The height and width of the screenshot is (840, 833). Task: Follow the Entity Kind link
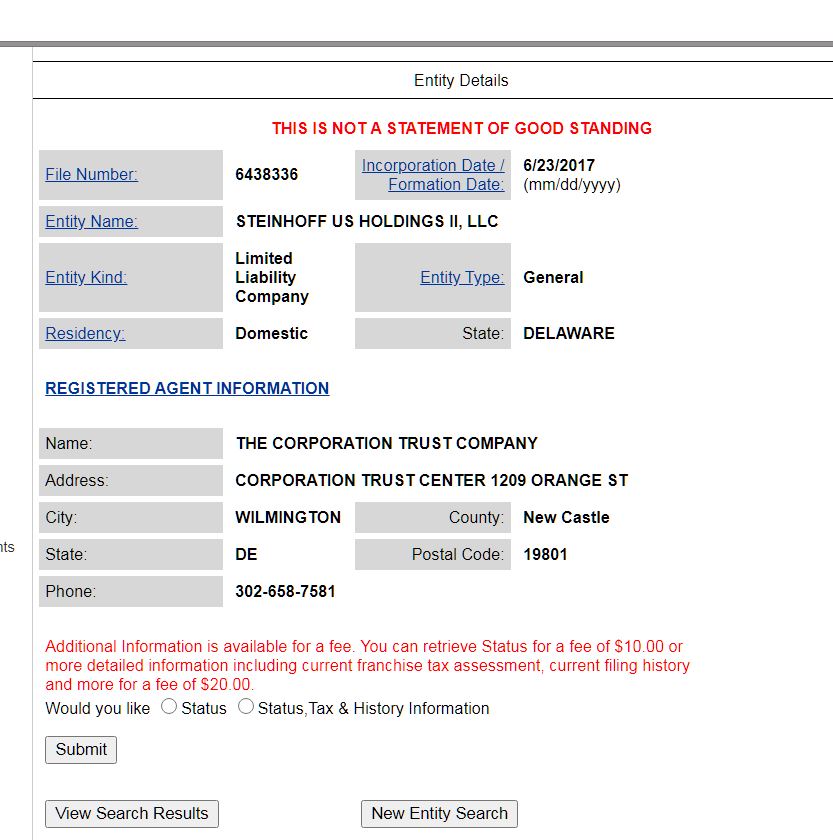pos(86,278)
